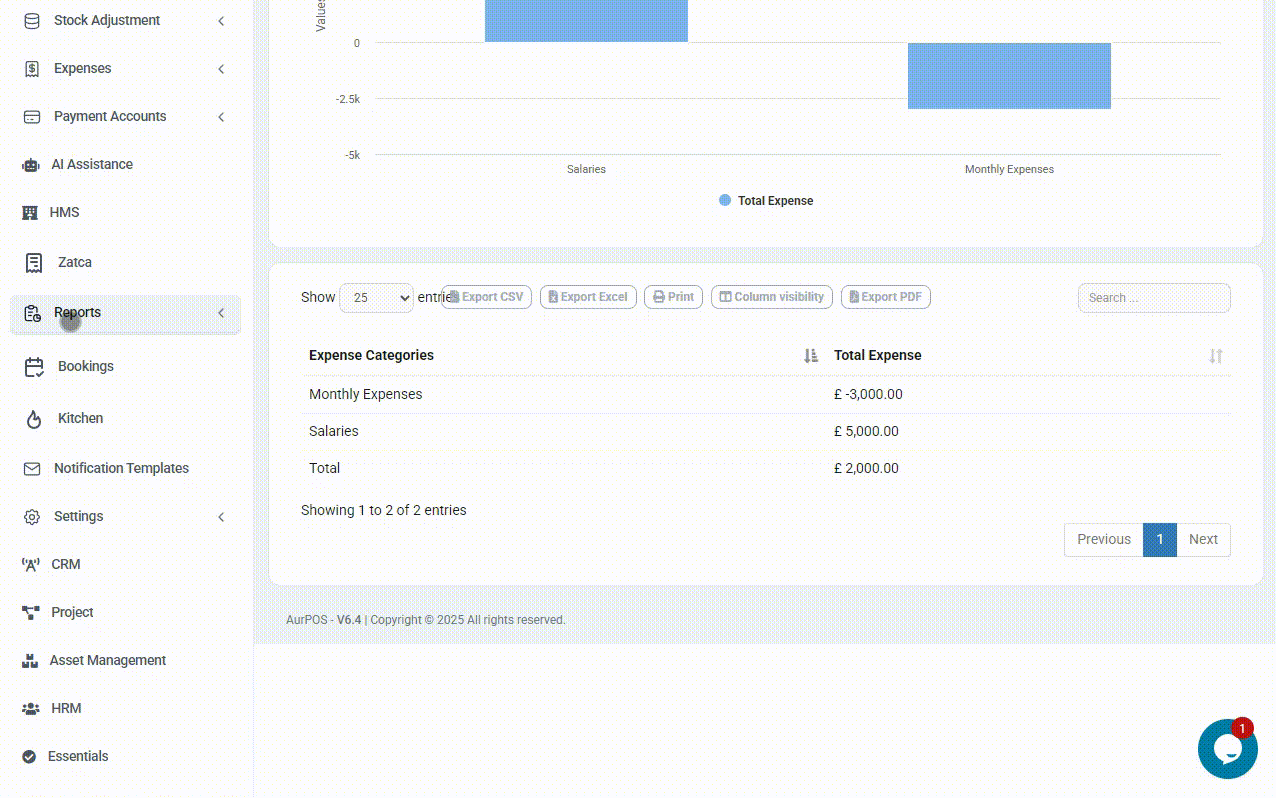Click the £ 5,000.00 value
1276x798 pixels.
coord(866,431)
